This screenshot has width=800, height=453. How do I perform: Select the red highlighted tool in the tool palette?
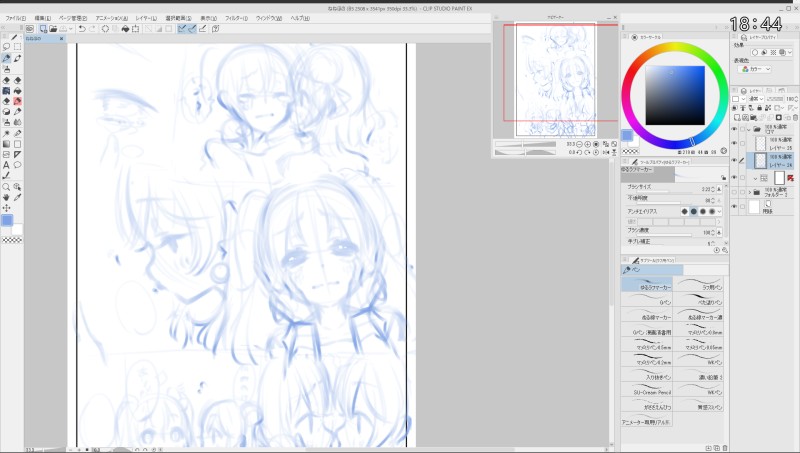point(17,101)
